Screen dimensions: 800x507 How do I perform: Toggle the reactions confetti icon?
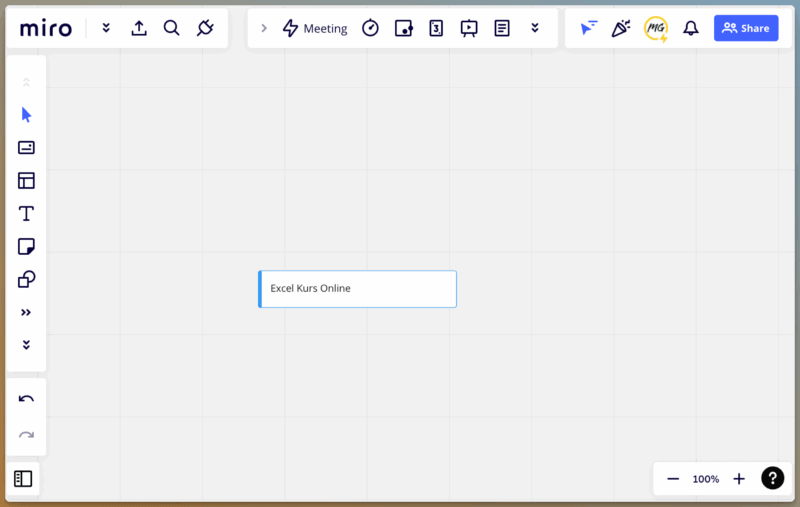[x=621, y=28]
